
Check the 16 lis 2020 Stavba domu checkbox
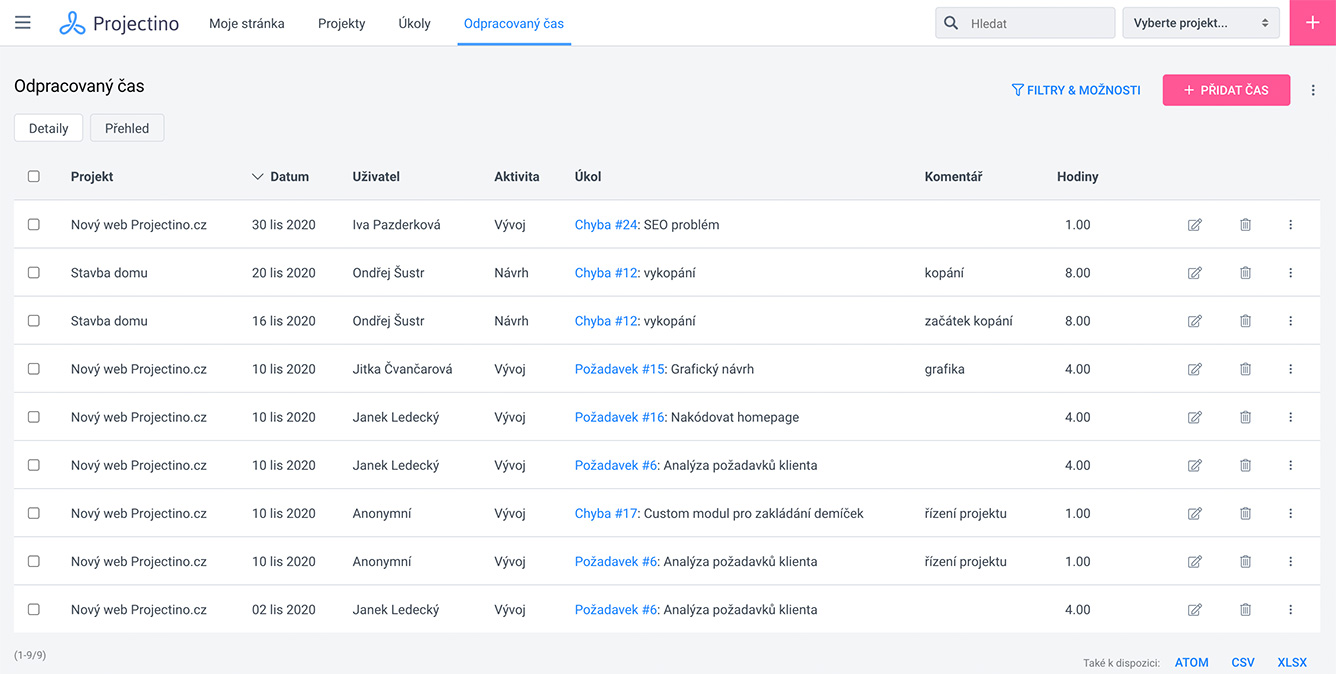pos(34,321)
